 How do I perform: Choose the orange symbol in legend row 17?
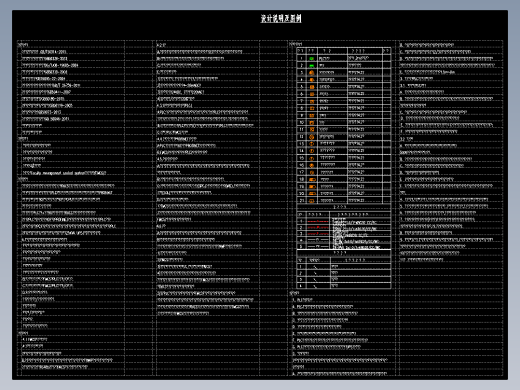(x=312, y=172)
